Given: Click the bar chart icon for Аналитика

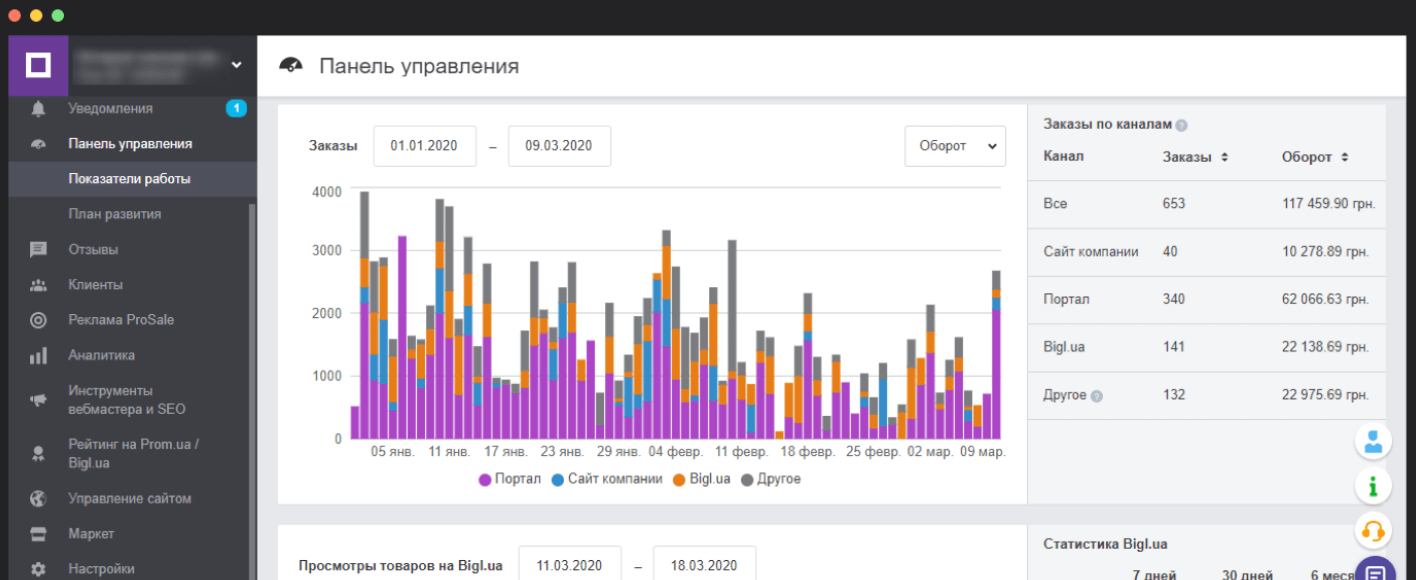Looking at the screenshot, I should [x=38, y=355].
